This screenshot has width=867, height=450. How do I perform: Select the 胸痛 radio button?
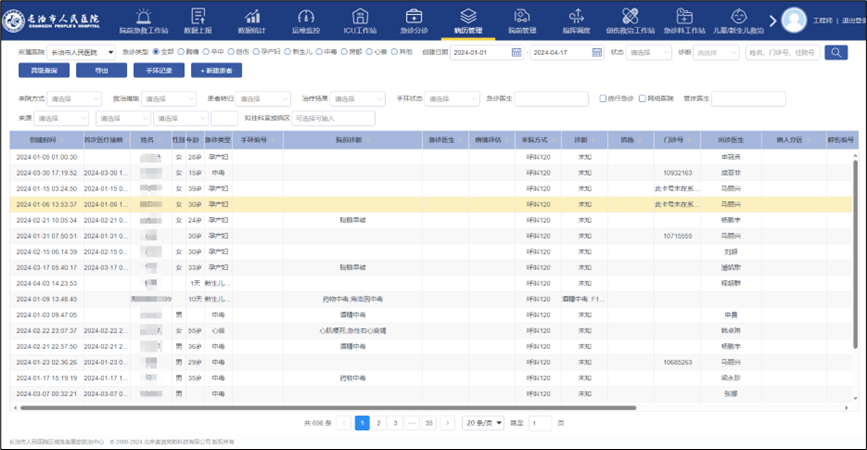pyautogui.click(x=181, y=52)
